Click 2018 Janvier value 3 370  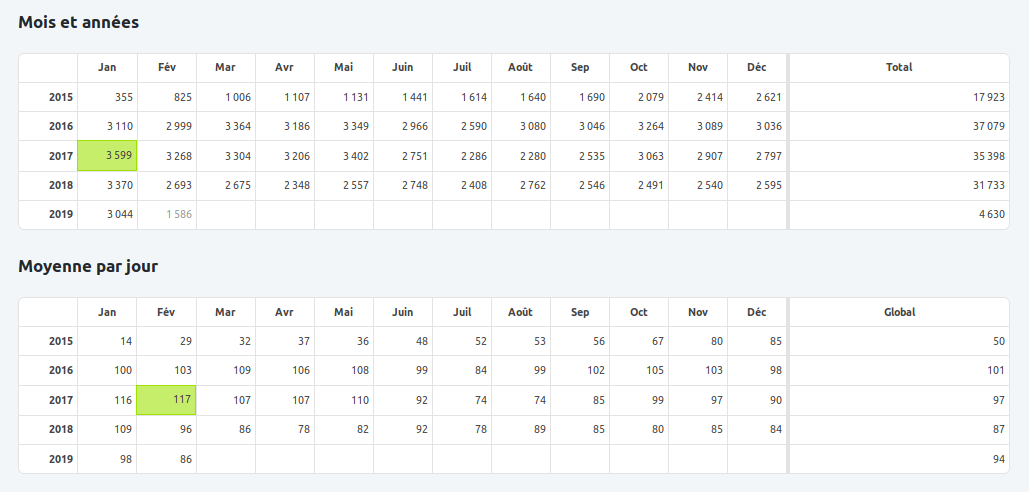[120, 185]
